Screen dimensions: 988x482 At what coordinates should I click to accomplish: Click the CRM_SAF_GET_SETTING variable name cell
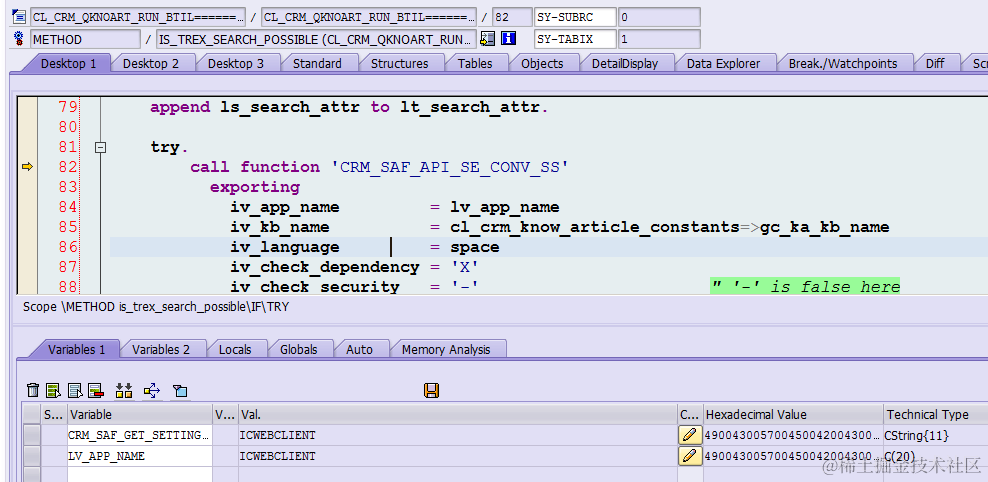point(140,435)
